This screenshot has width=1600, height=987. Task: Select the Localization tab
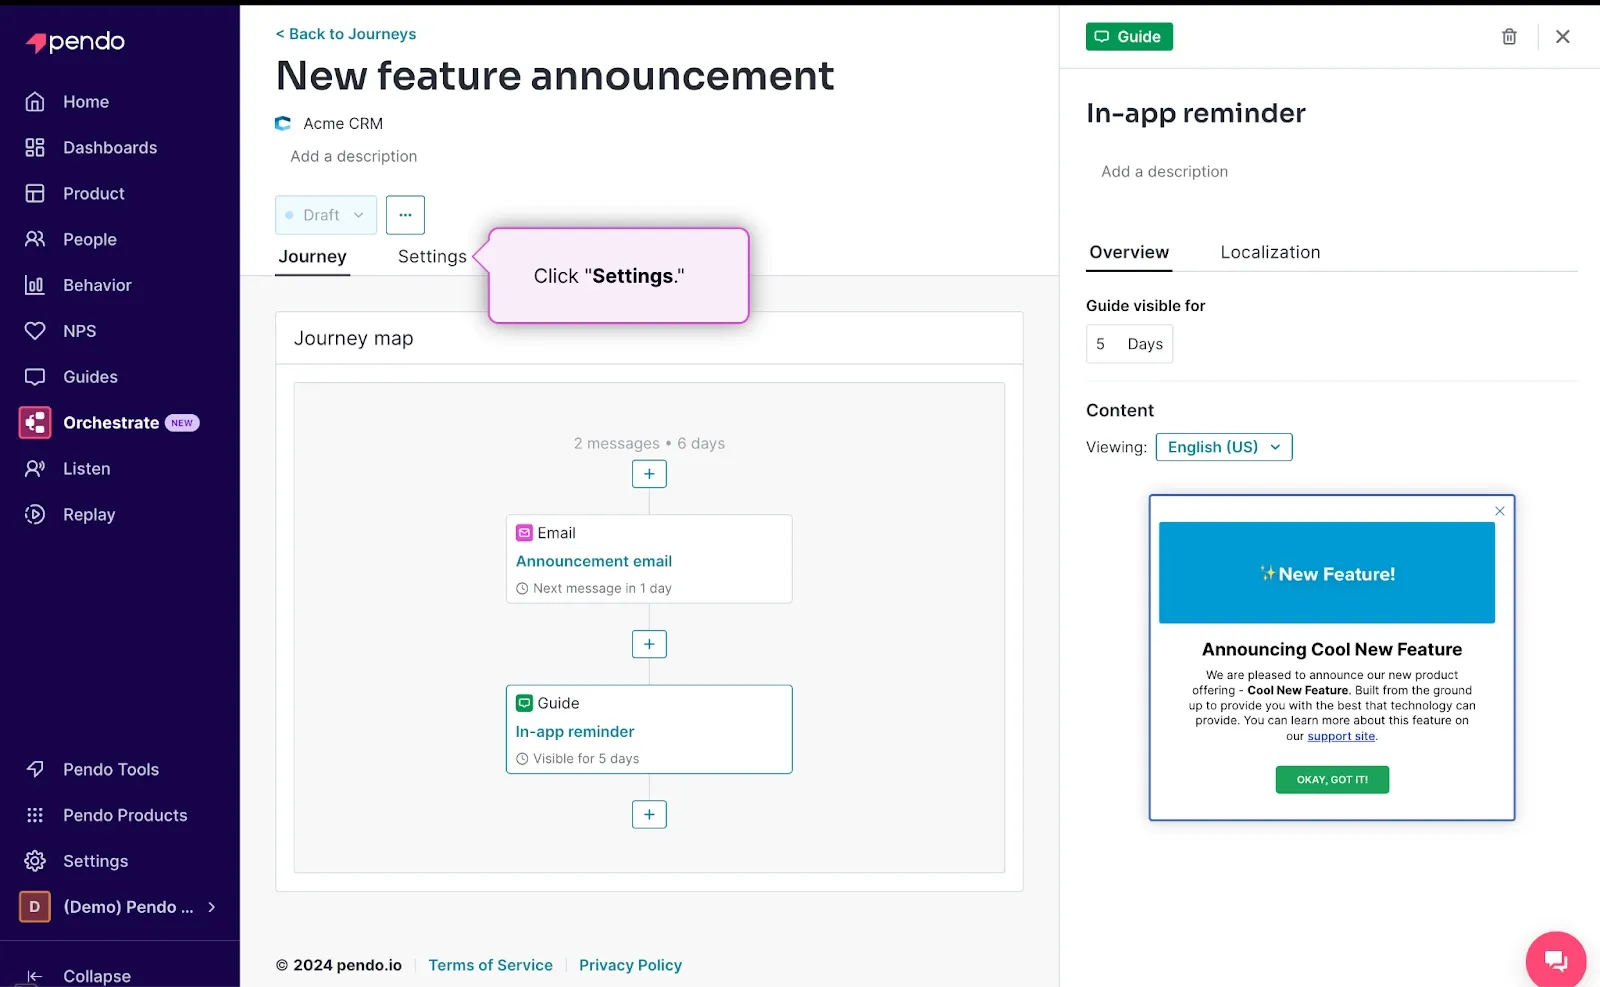pyautogui.click(x=1270, y=253)
